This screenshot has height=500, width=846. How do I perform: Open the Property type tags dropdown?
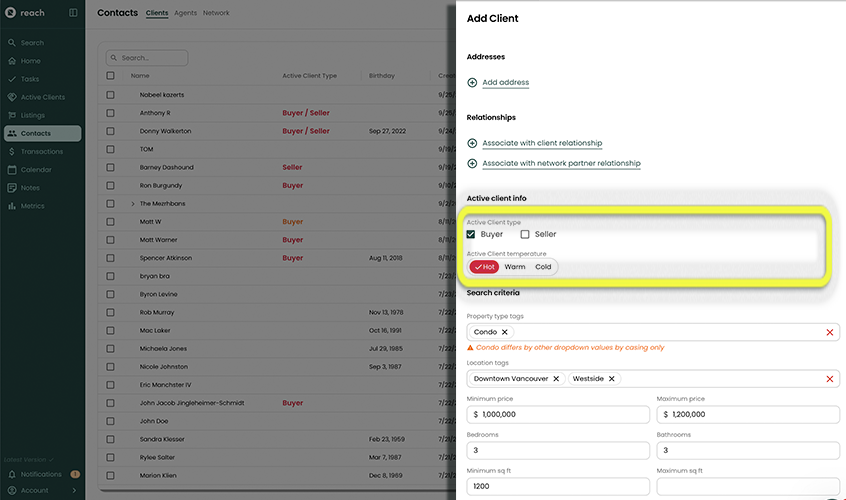tap(660, 332)
